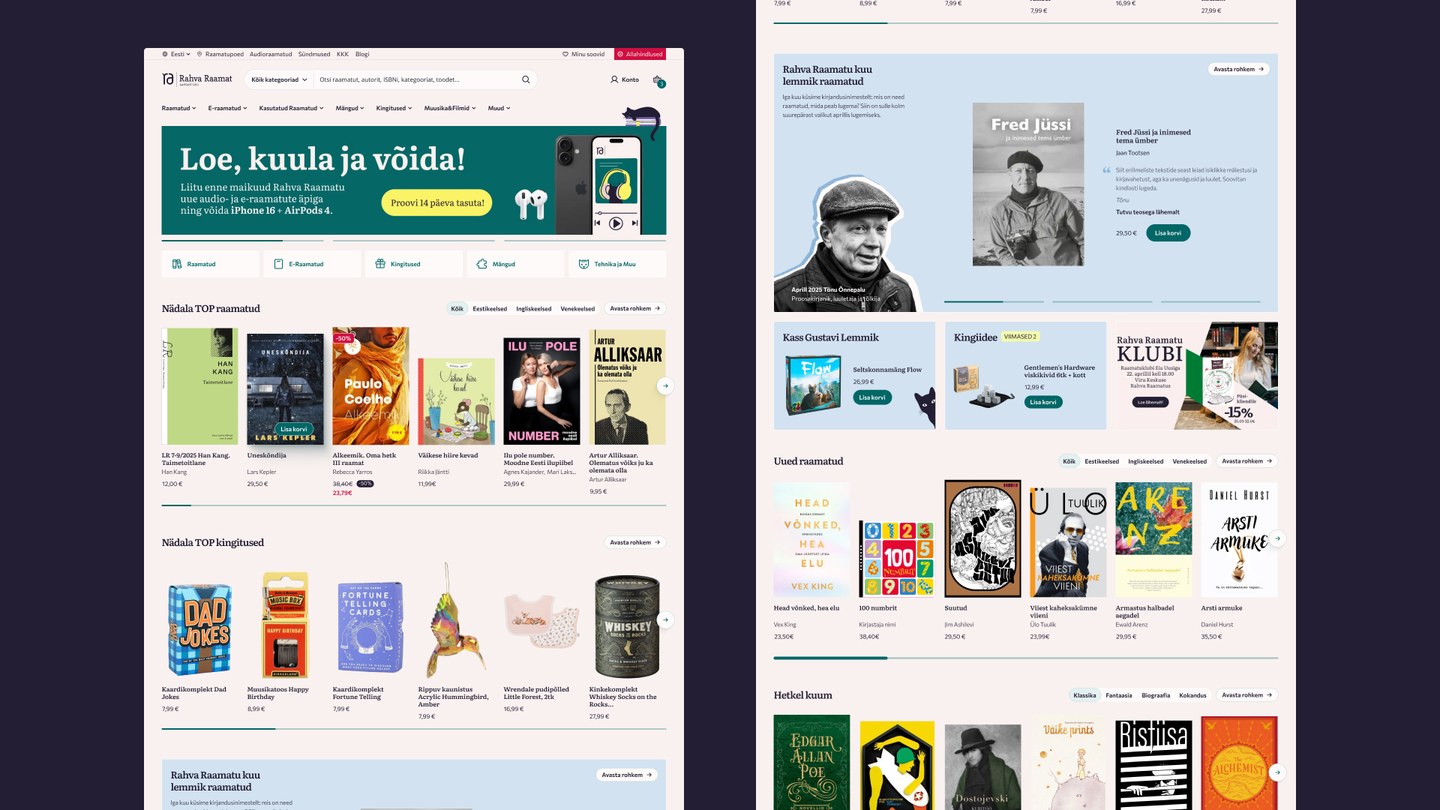
Task: Click Proovi 14 päeva tasuta button
Action: (x=437, y=203)
